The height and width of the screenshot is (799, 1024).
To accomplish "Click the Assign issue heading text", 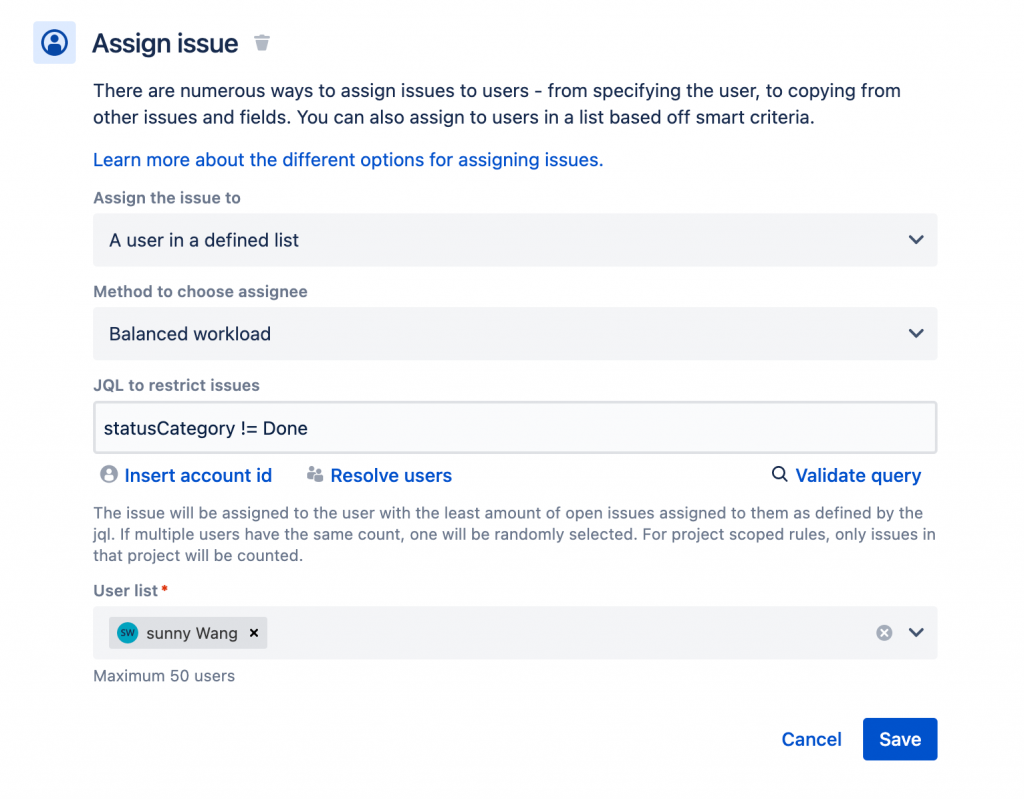I will (165, 44).
